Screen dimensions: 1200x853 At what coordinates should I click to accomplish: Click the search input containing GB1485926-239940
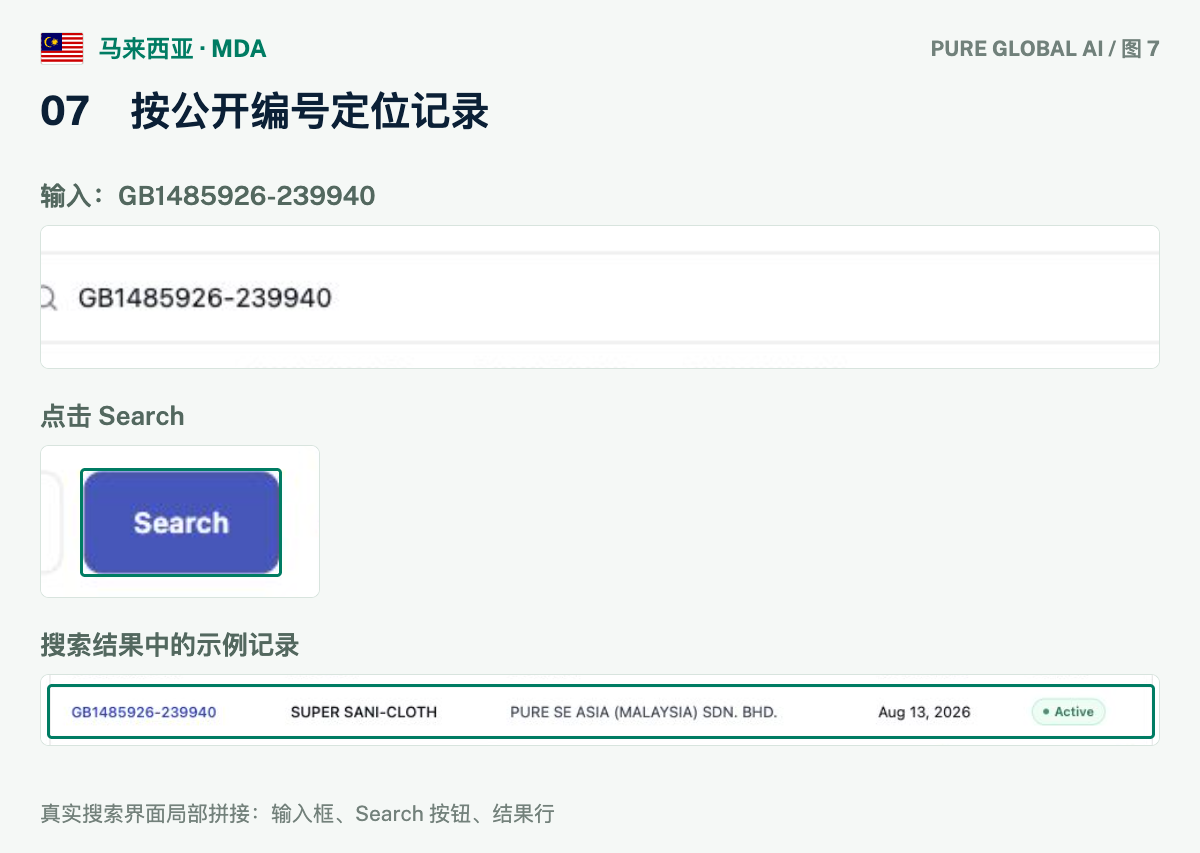coord(600,297)
